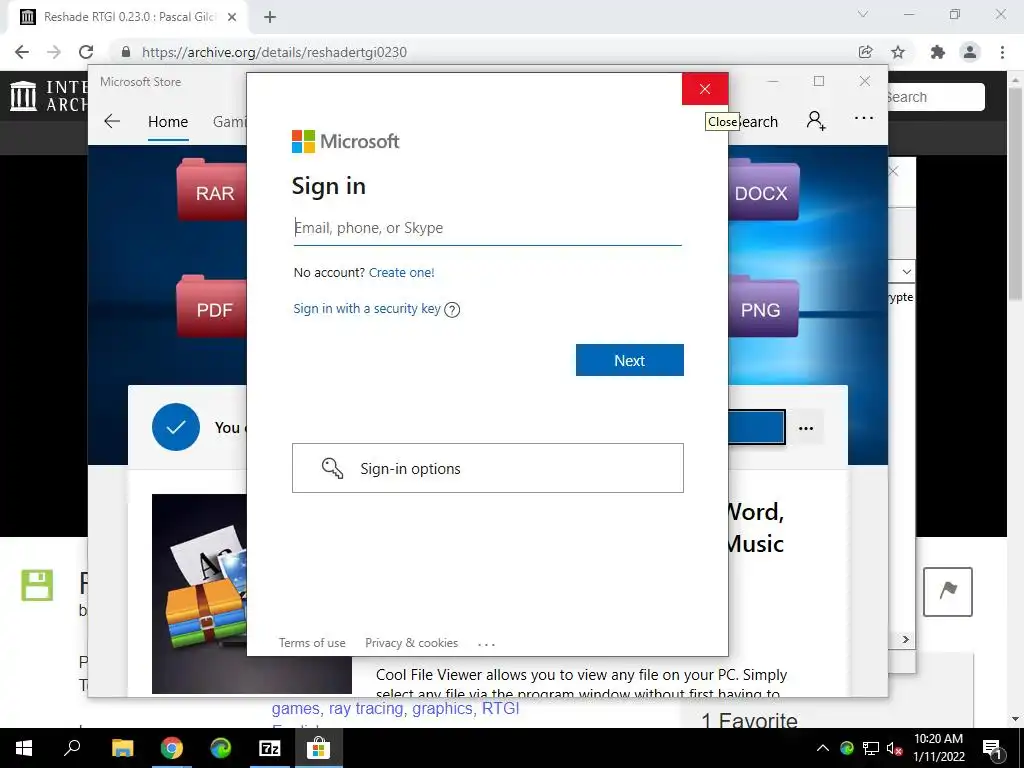Image resolution: width=1024 pixels, height=768 pixels.
Task: Switch to Microsoft Store taskbar icon
Action: pyautogui.click(x=319, y=748)
